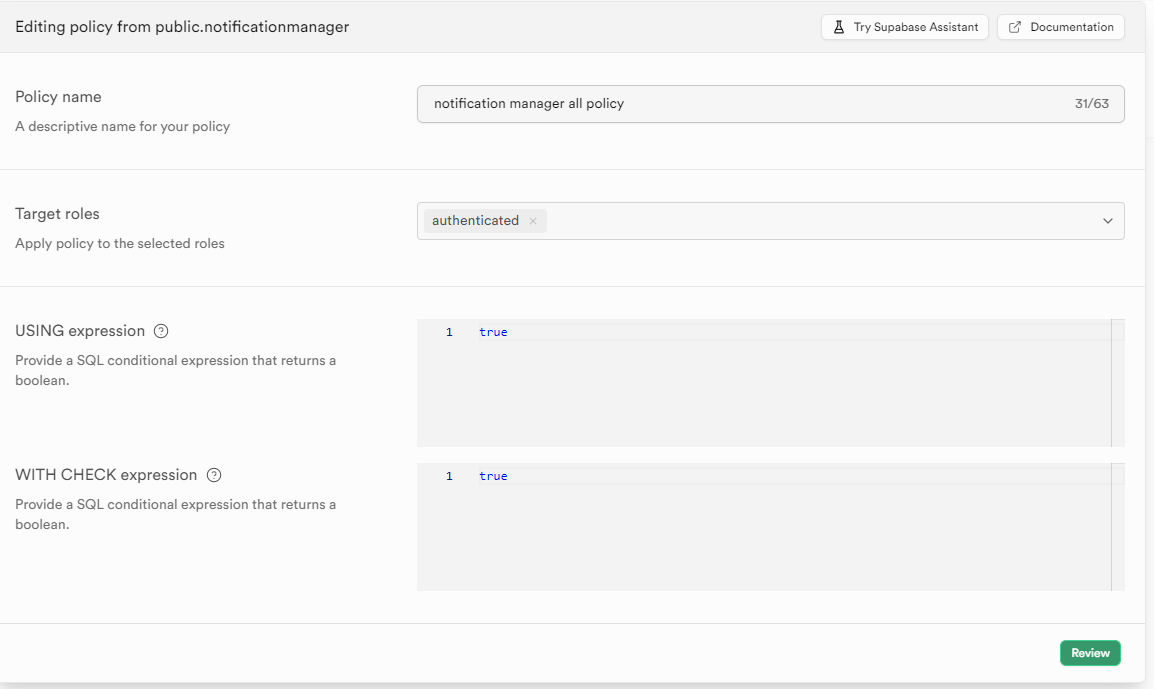The height and width of the screenshot is (689, 1154).
Task: Click the Review button
Action: (x=1090, y=653)
